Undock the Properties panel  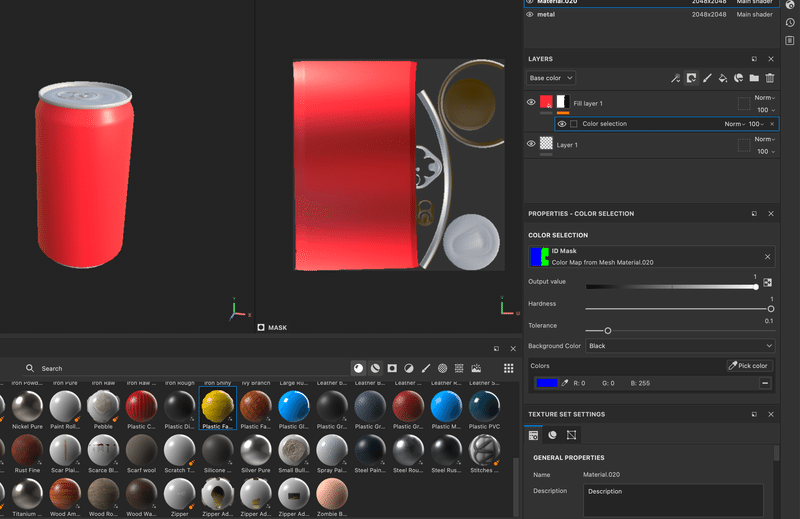click(754, 214)
